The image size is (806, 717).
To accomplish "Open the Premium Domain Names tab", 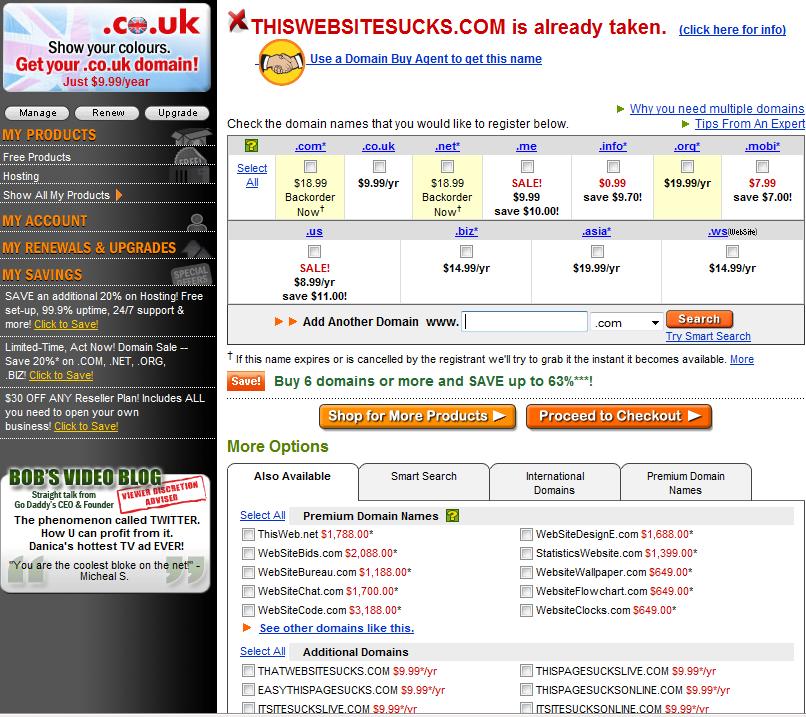I will [x=686, y=483].
